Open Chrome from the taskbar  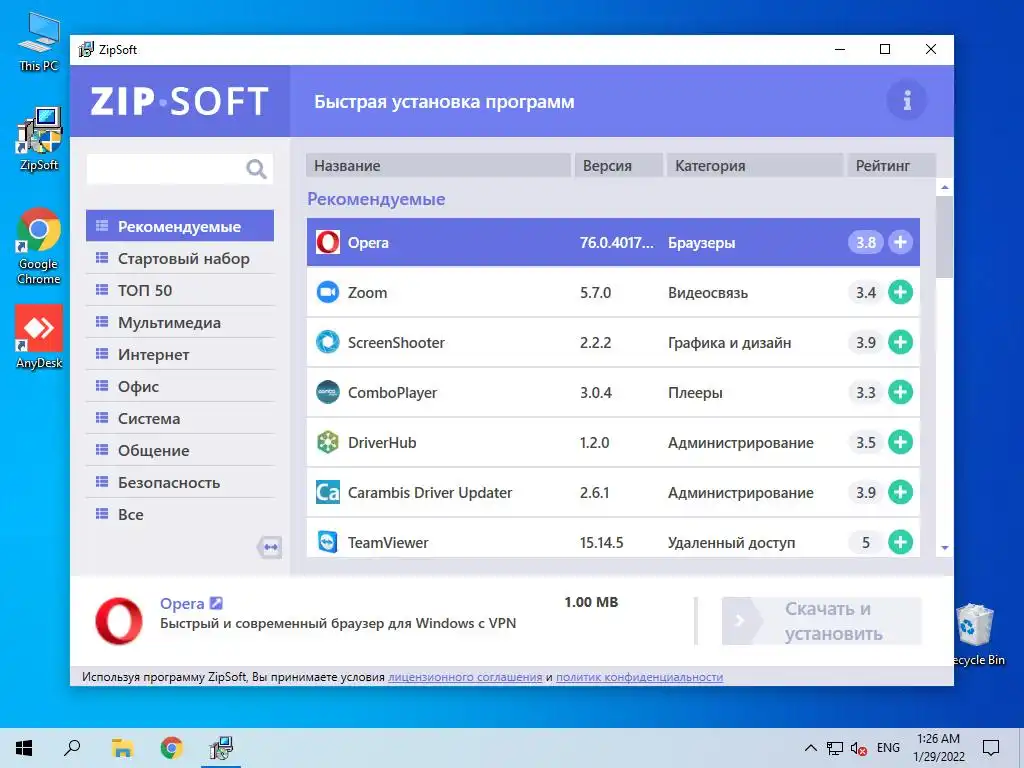coord(171,748)
